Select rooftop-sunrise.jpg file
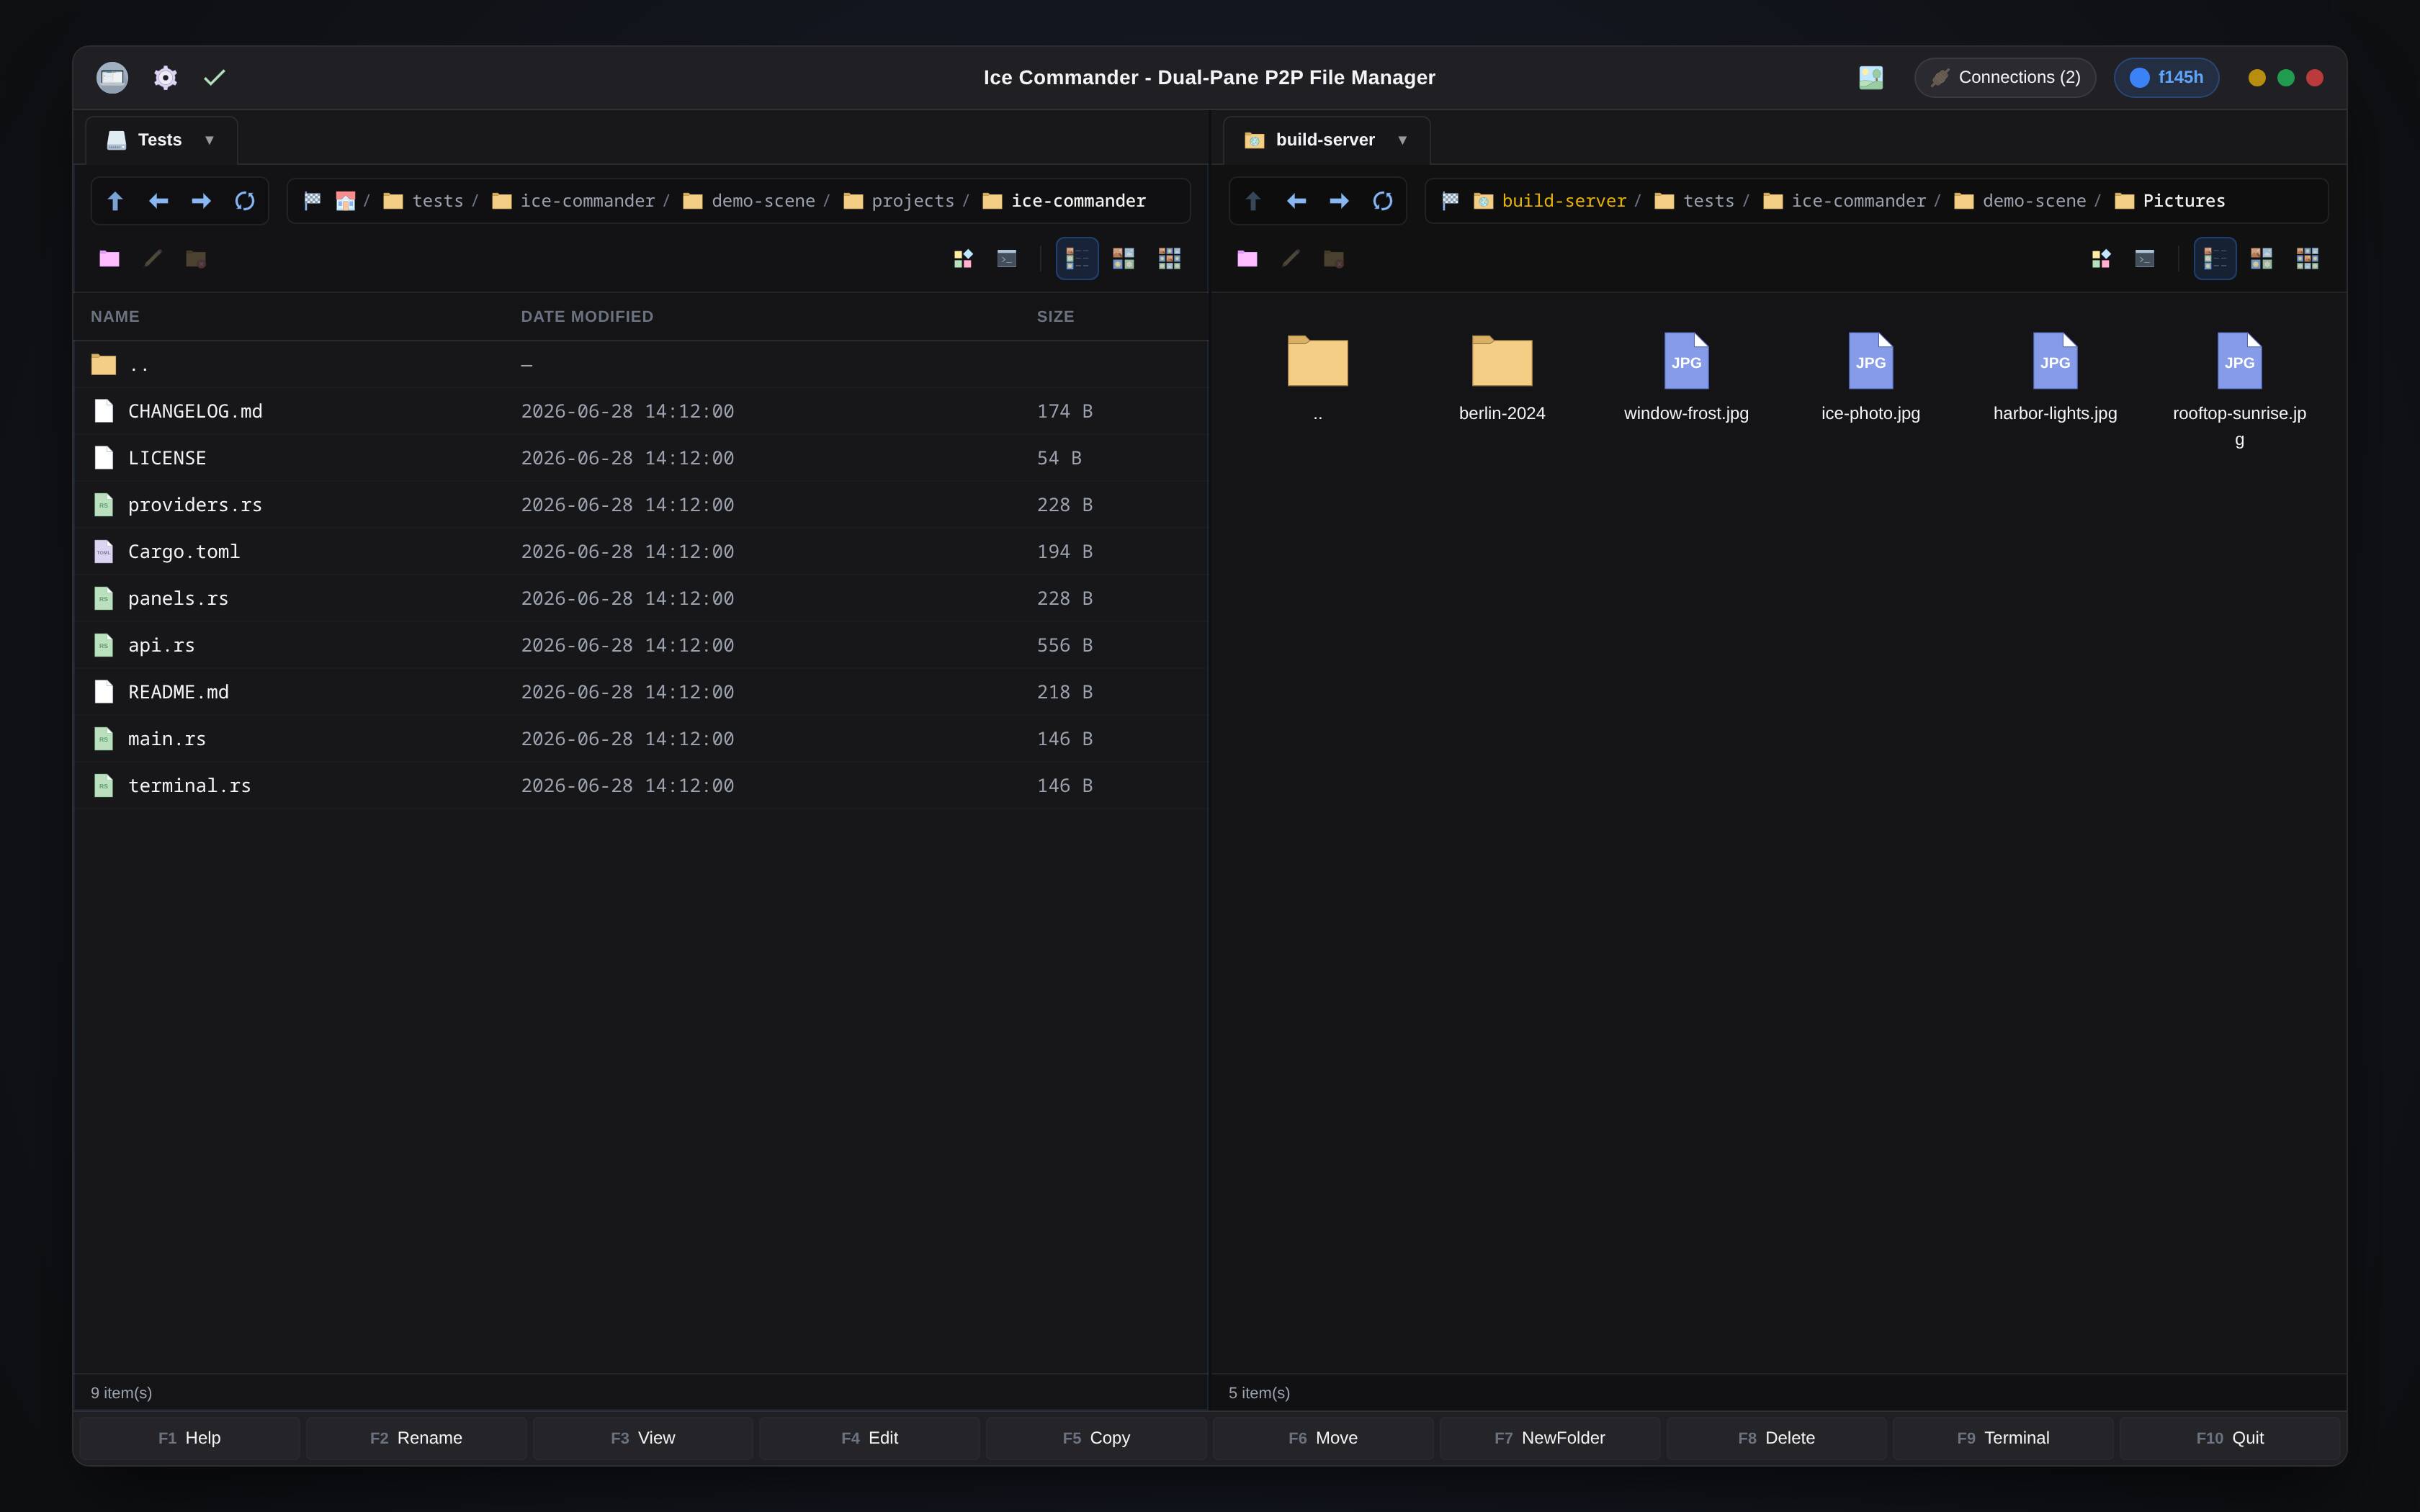This screenshot has width=2420, height=1512. tap(2239, 390)
